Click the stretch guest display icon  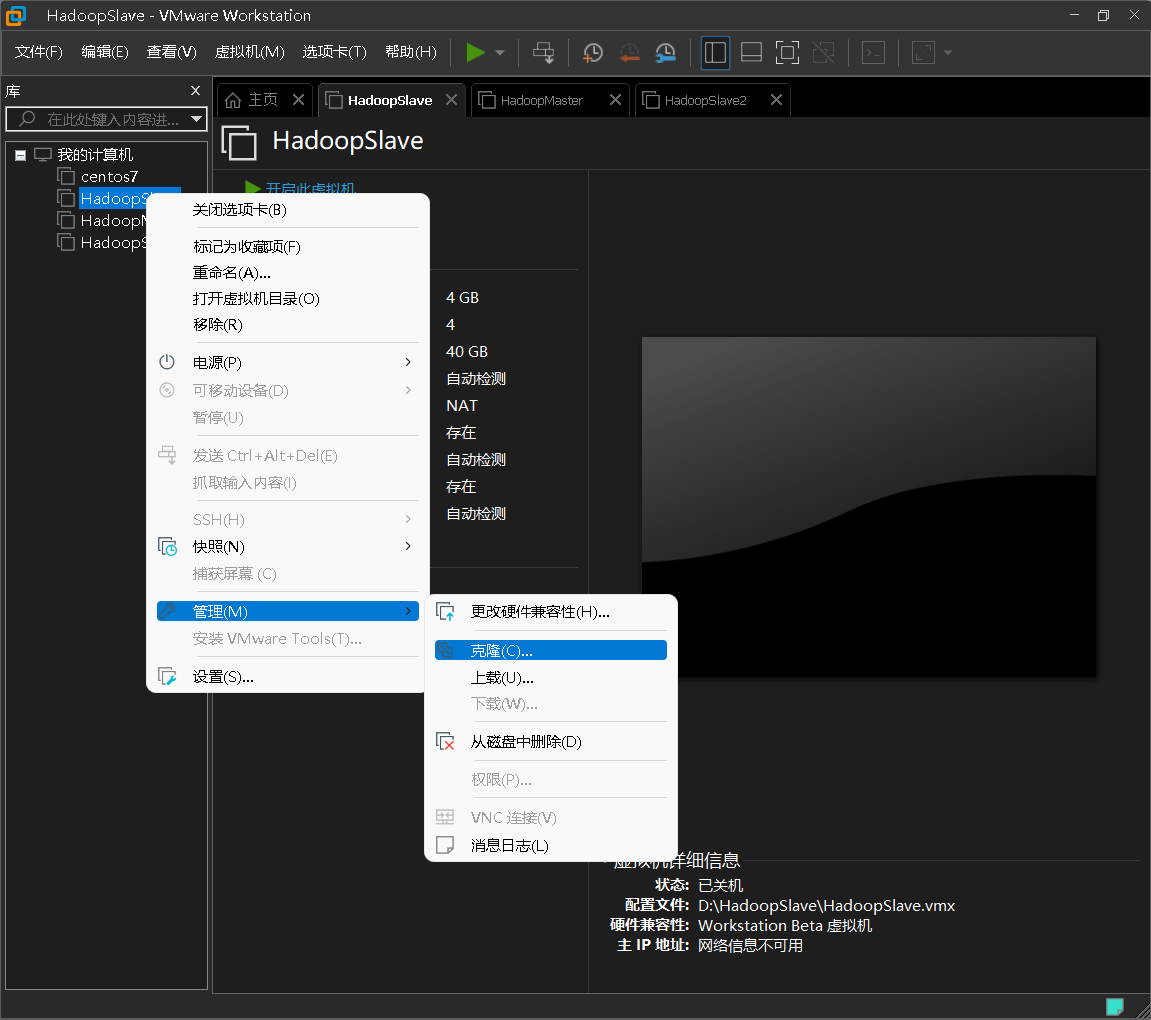[x=923, y=52]
